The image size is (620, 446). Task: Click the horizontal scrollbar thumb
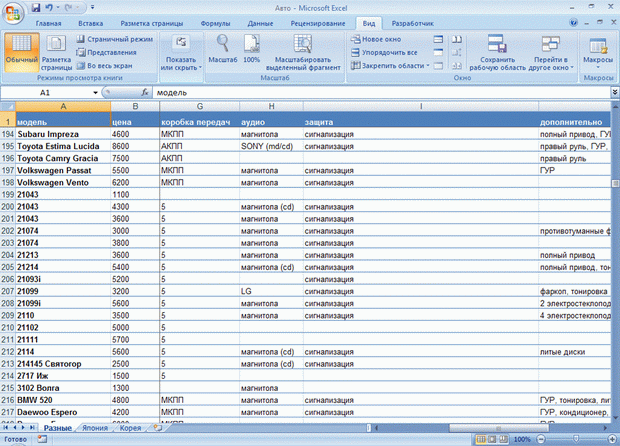click(x=499, y=427)
